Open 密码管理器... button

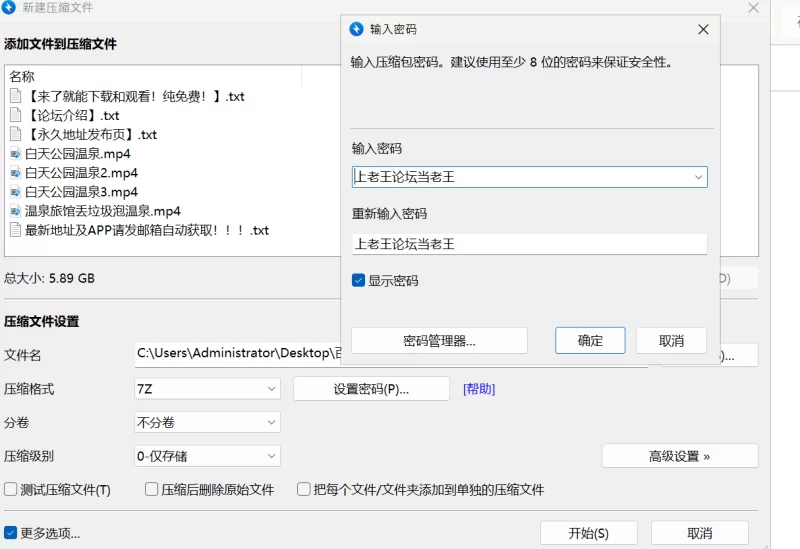439,341
